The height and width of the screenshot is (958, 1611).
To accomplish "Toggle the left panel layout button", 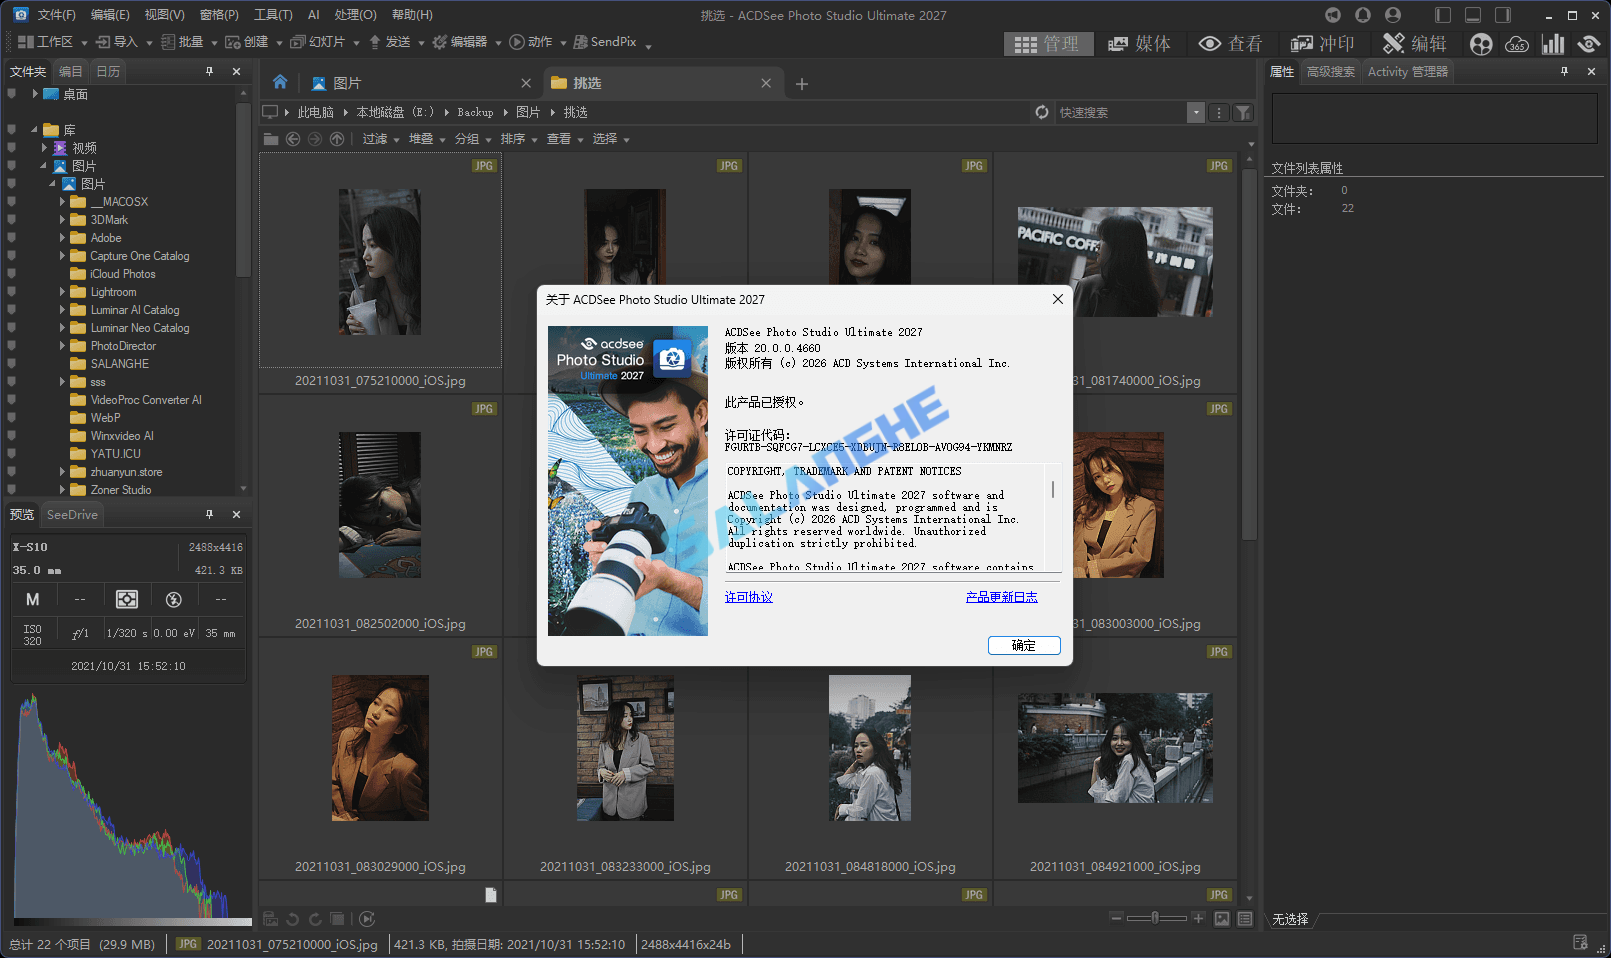I will click(x=1443, y=15).
